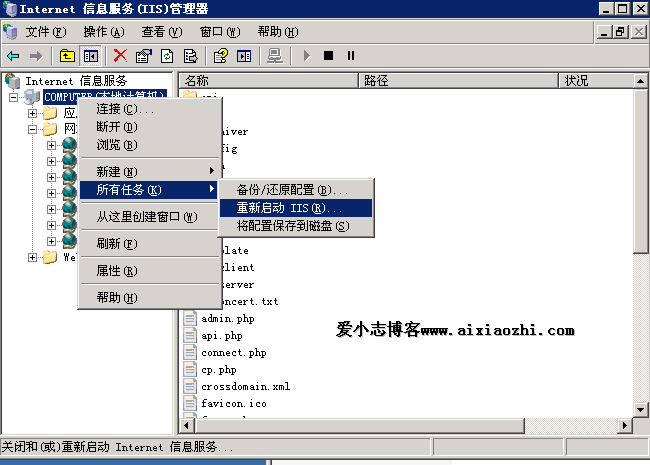Screen dimensions: 650x465
Task: Click the Pause service button
Action: (x=351, y=56)
